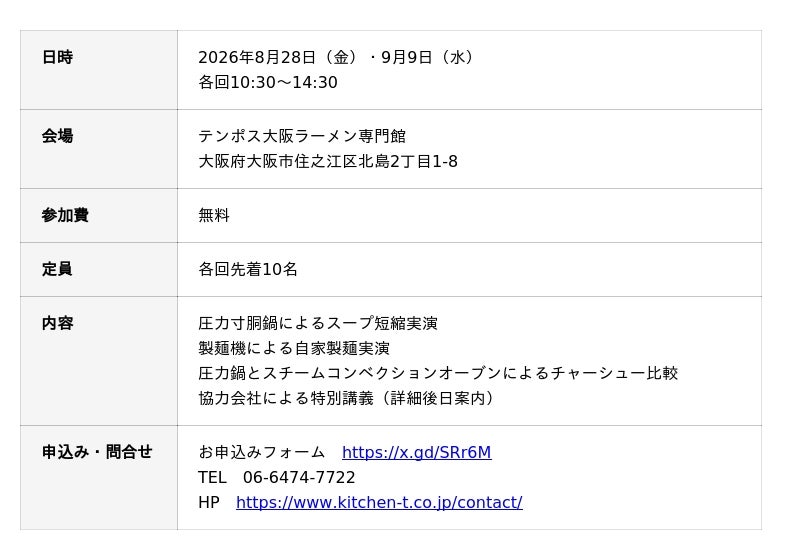This screenshot has width=800, height=560.
Task: Click the capacity text 各回先着10名
Action: tap(247, 269)
